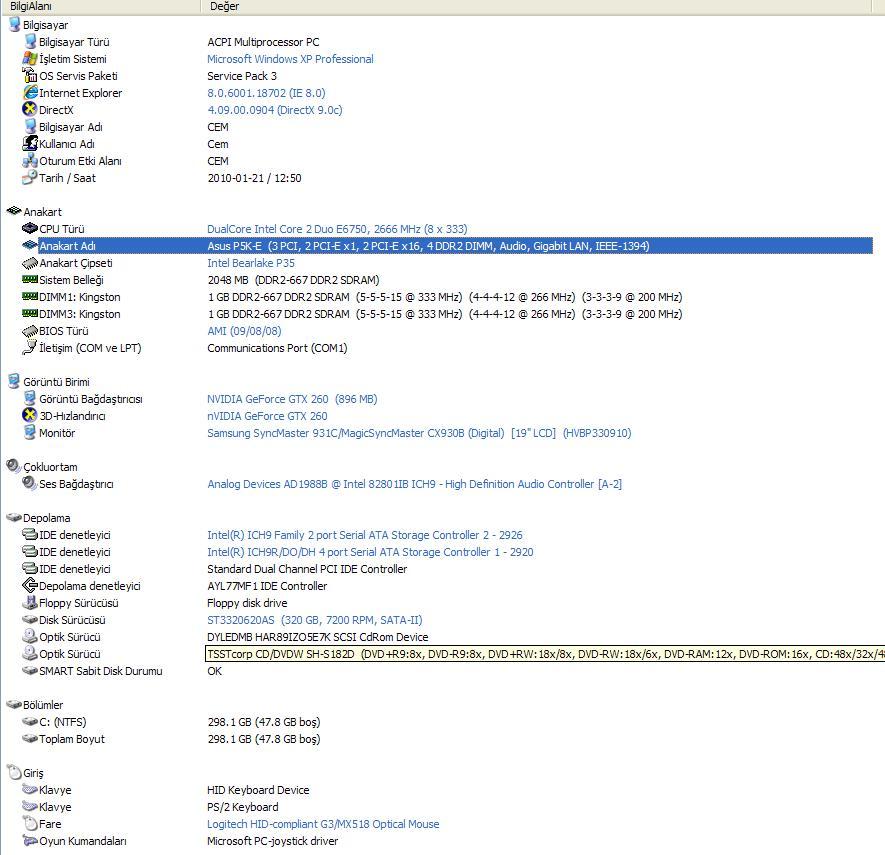885x855 pixels.
Task: Open the NVIDIA GeForce GTX 260 (896 MB) link
Action: coord(292,399)
